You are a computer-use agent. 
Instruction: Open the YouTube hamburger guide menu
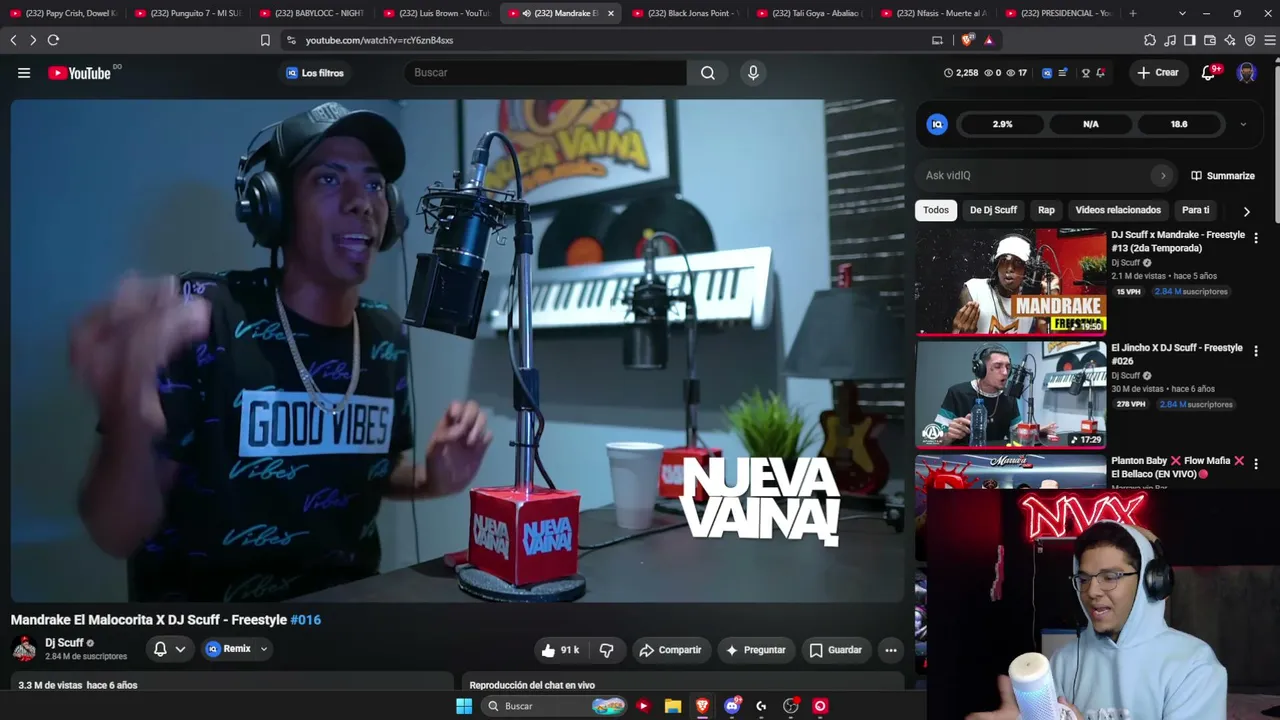(24, 73)
